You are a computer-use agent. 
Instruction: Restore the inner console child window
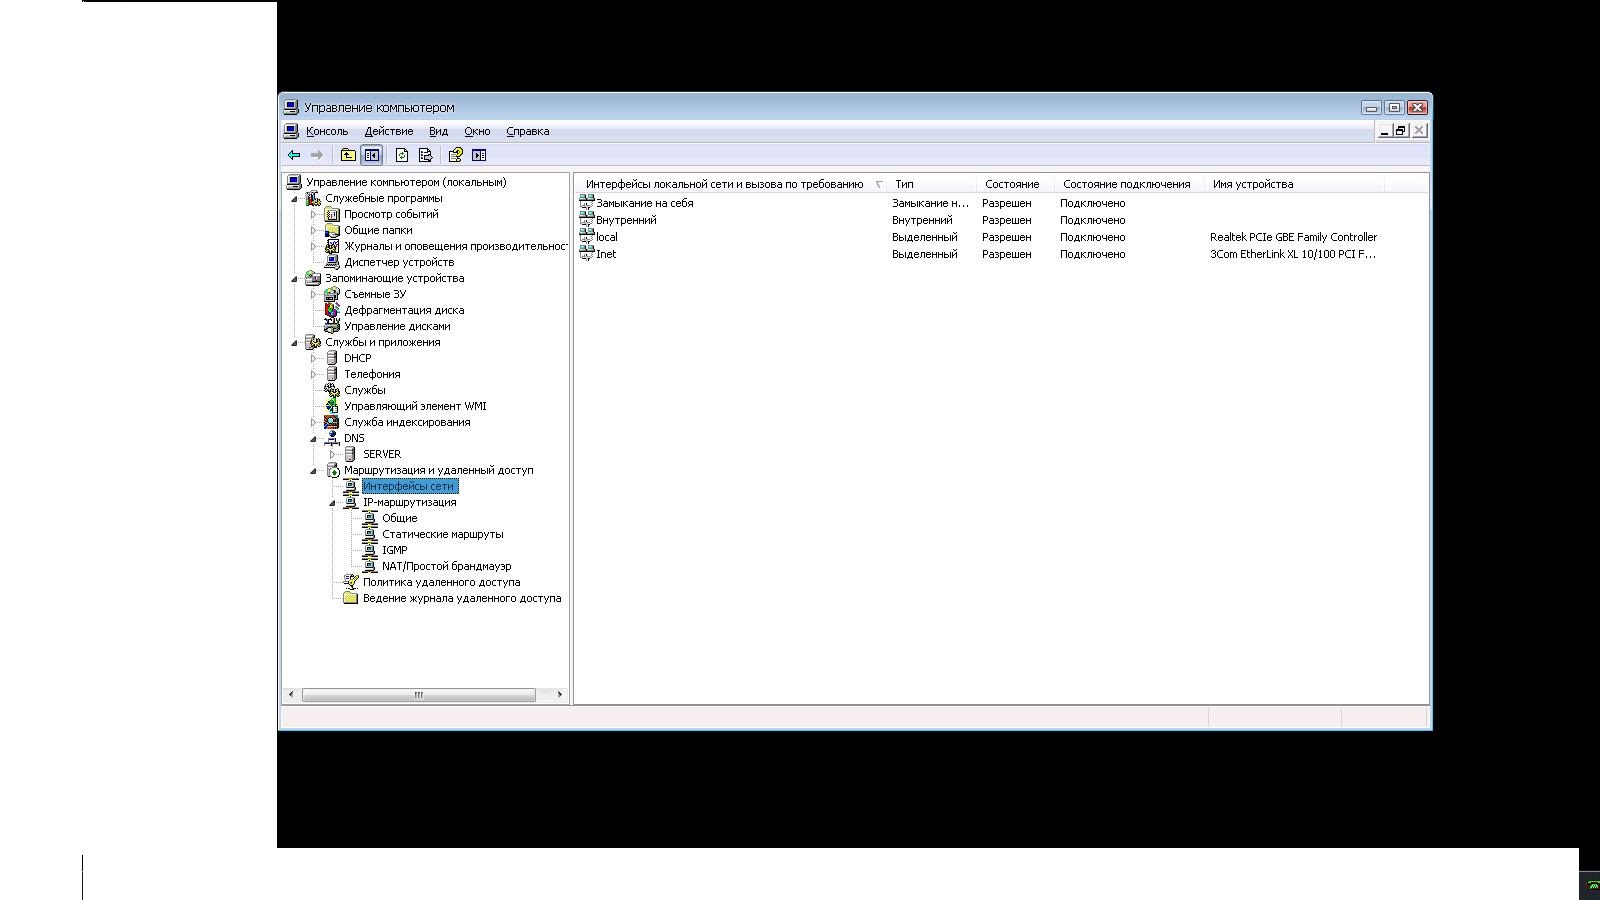click(1401, 131)
